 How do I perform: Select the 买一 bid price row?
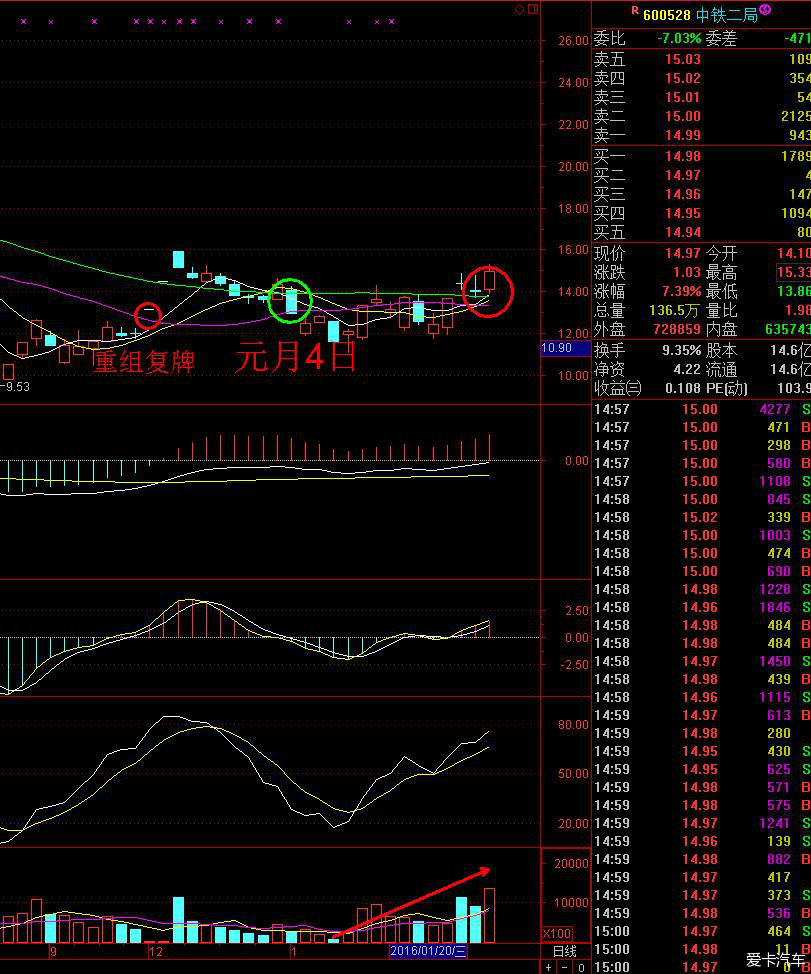[x=700, y=156]
